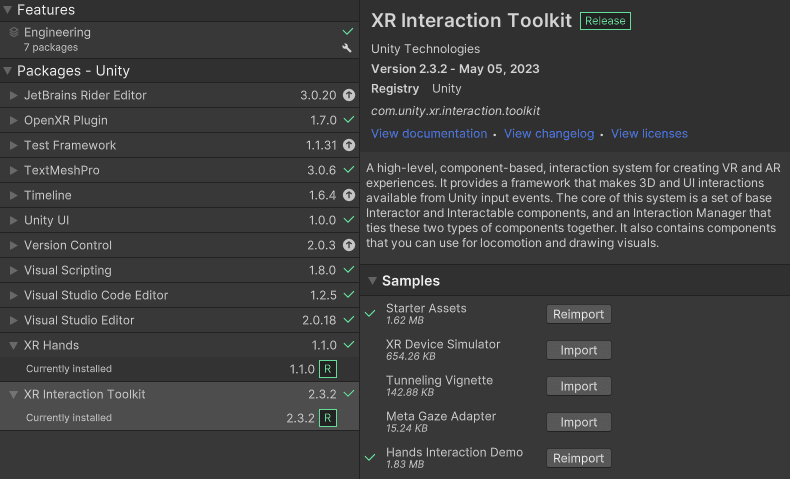Image resolution: width=790 pixels, height=479 pixels.
Task: Click the update available icon beside Test Framework
Action: point(348,146)
